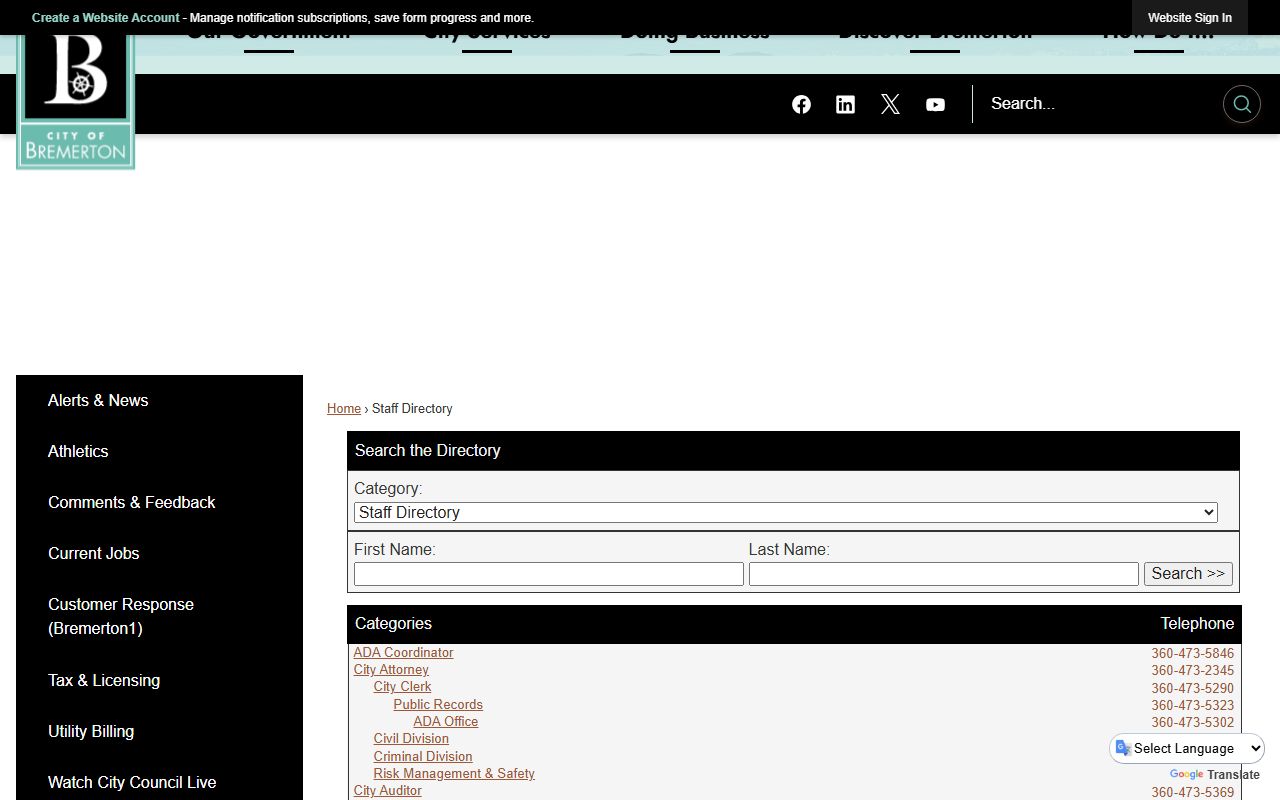Open Tax & Licensing sidebar item
This screenshot has height=800, width=1280.
pos(104,680)
